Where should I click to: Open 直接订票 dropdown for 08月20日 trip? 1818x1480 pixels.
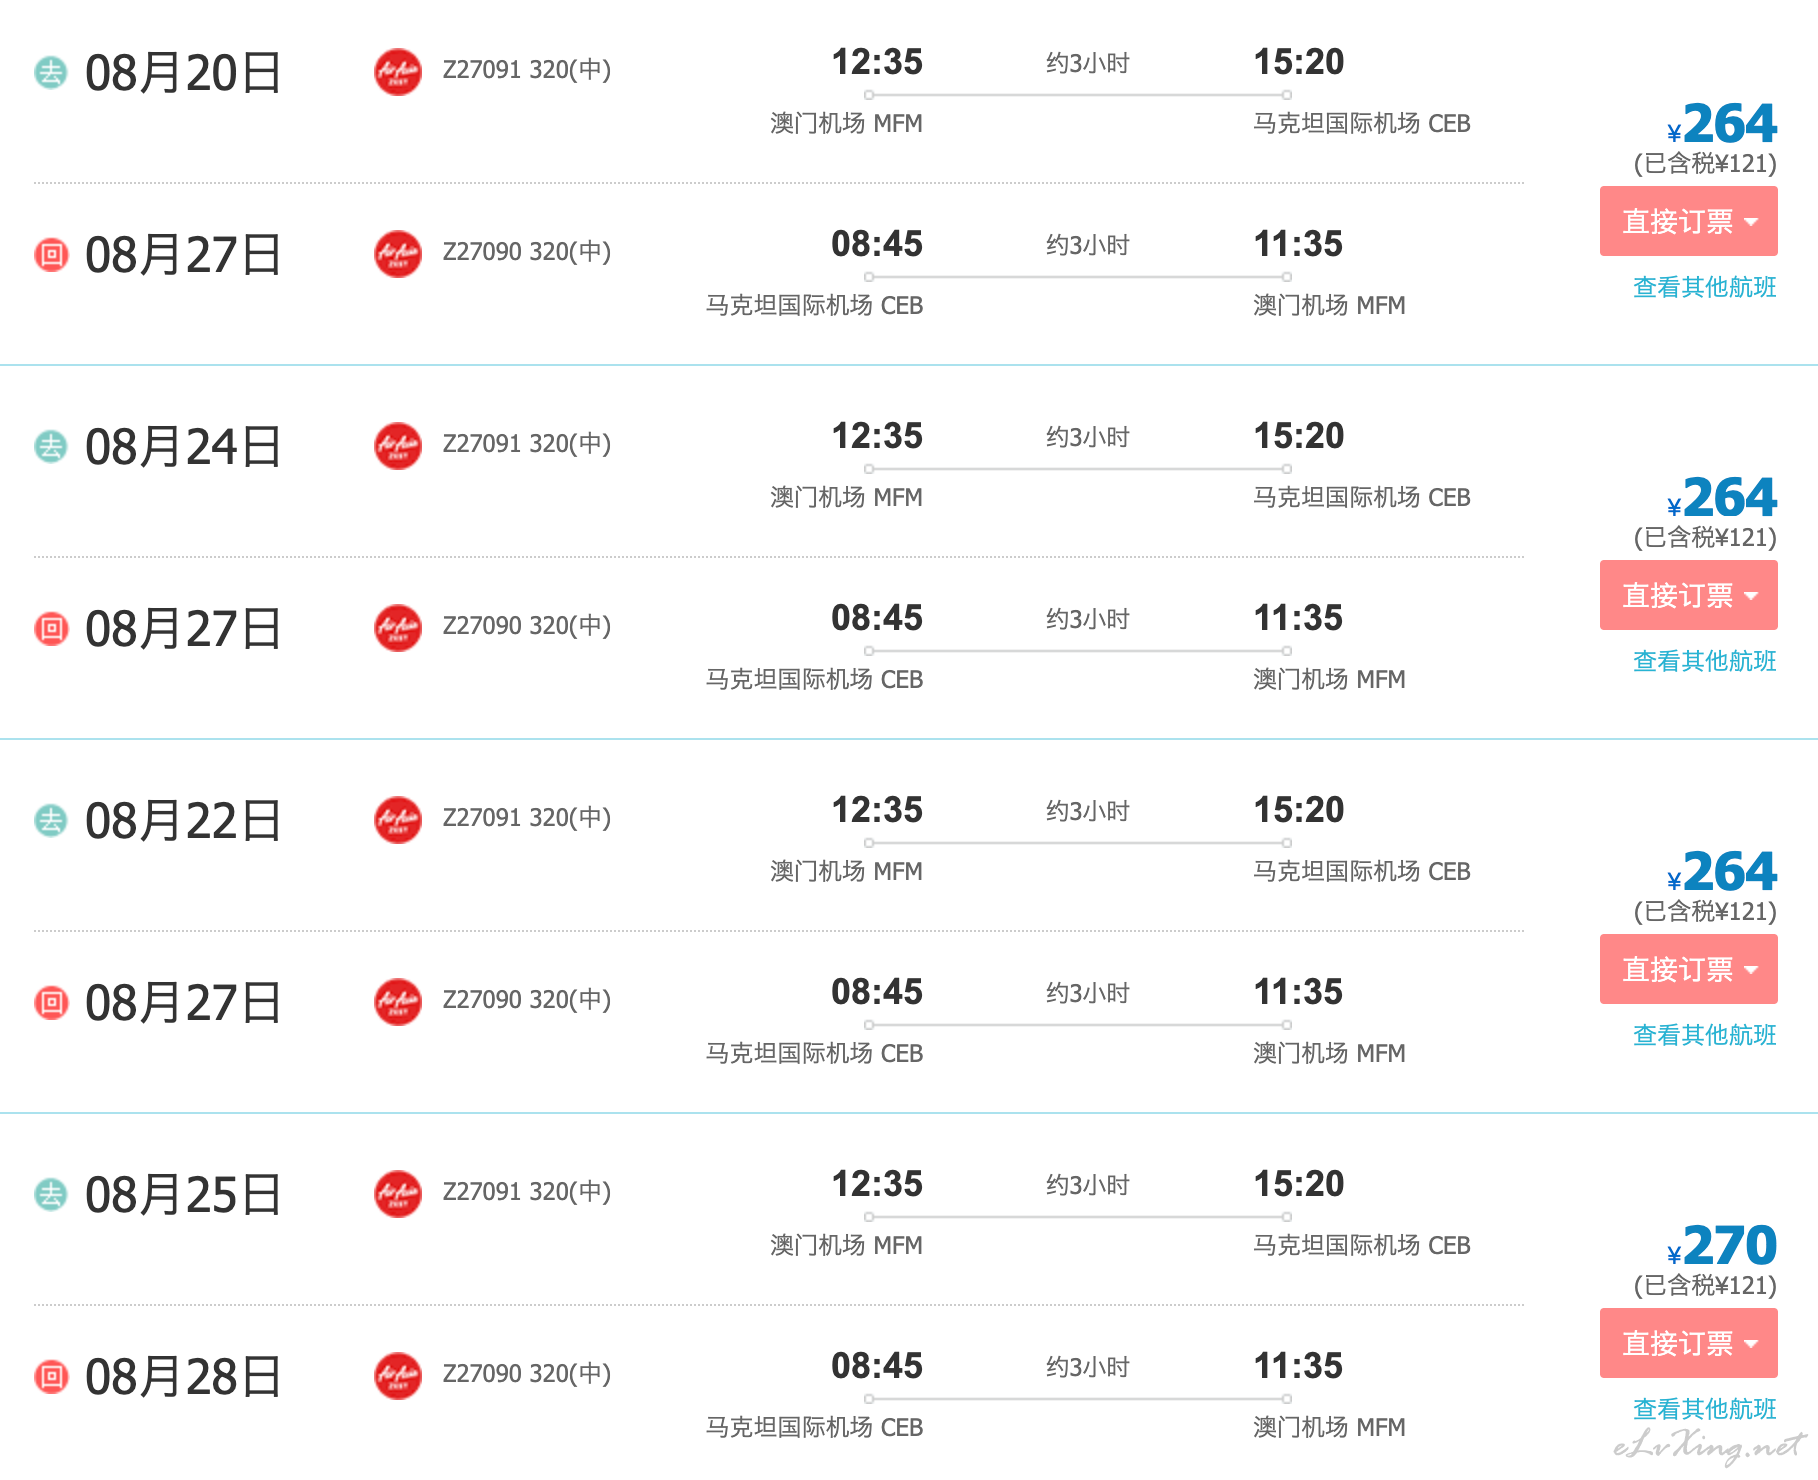(x=1688, y=221)
